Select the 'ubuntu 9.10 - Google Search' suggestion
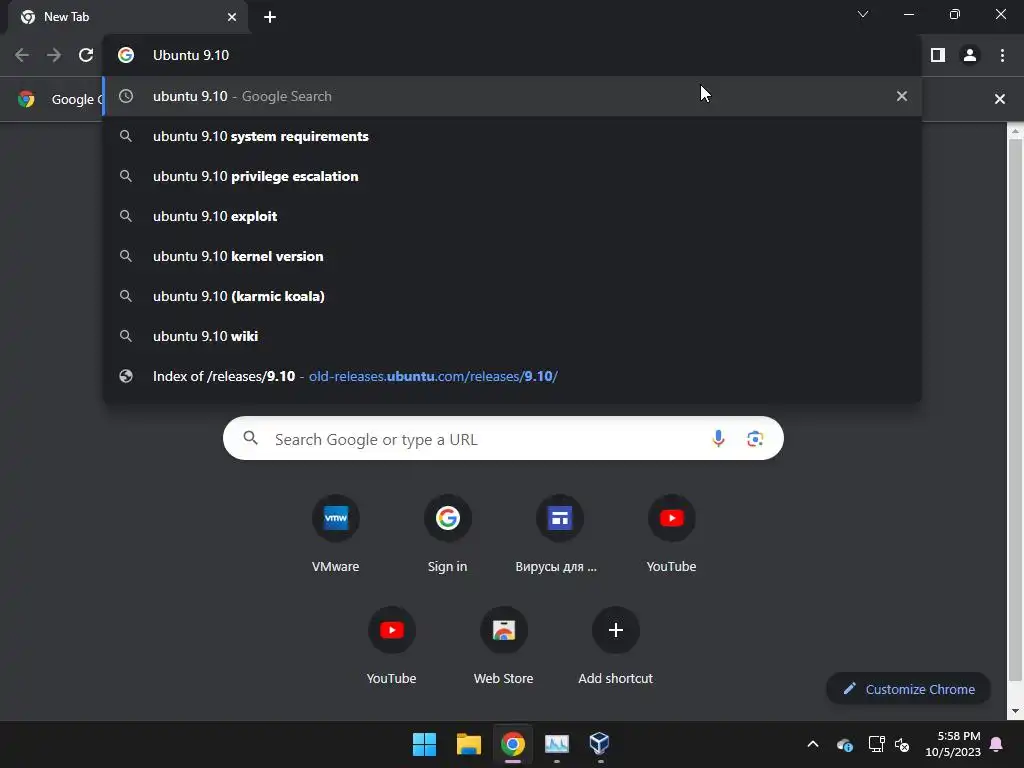 coord(512,96)
